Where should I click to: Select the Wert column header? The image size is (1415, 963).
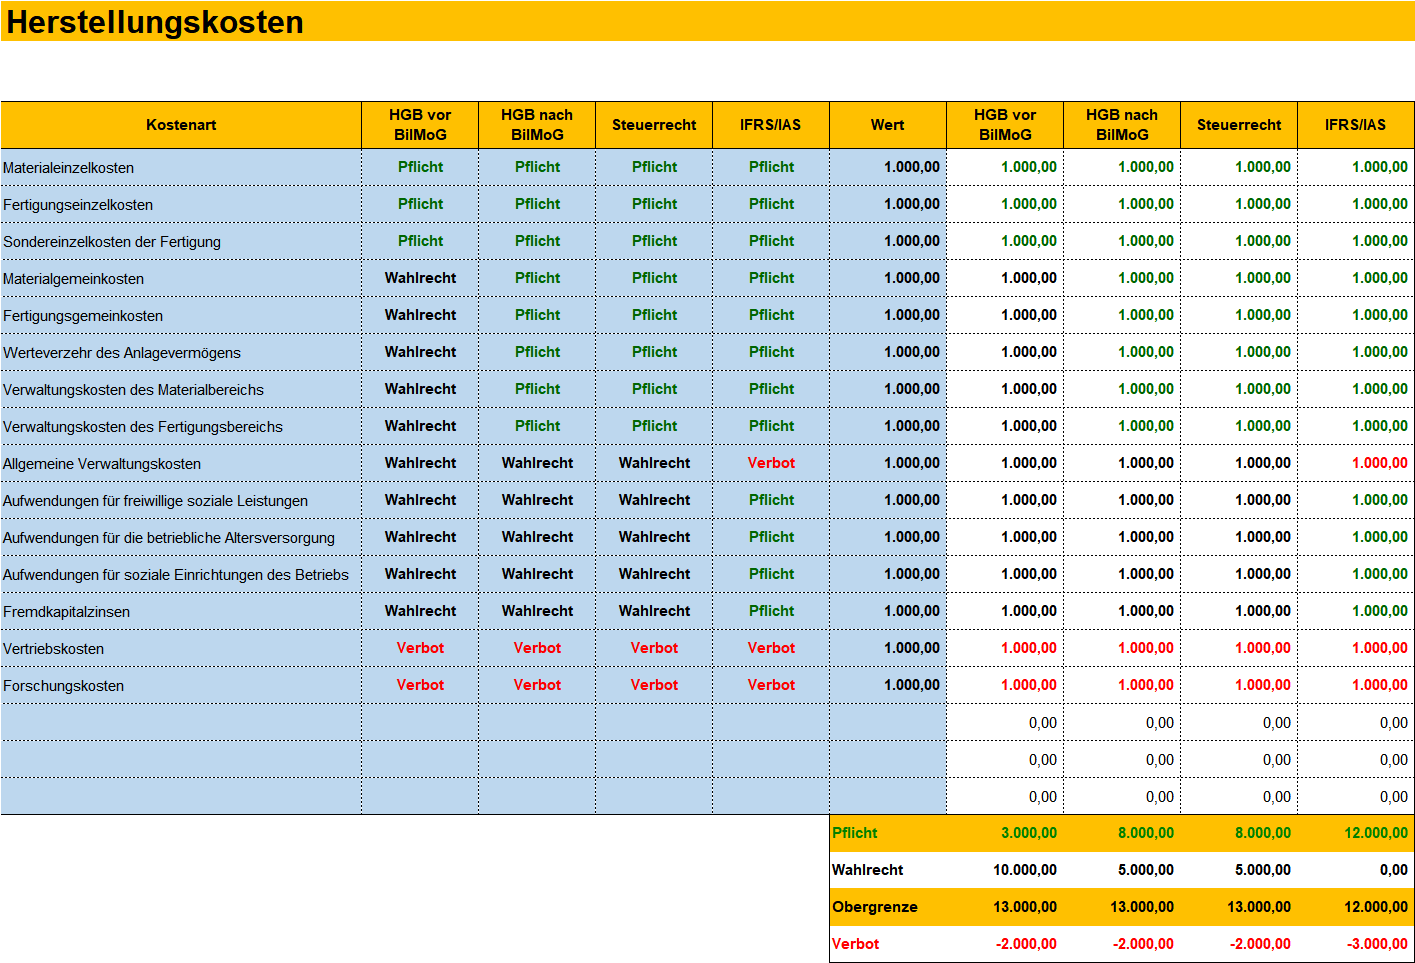pos(887,125)
